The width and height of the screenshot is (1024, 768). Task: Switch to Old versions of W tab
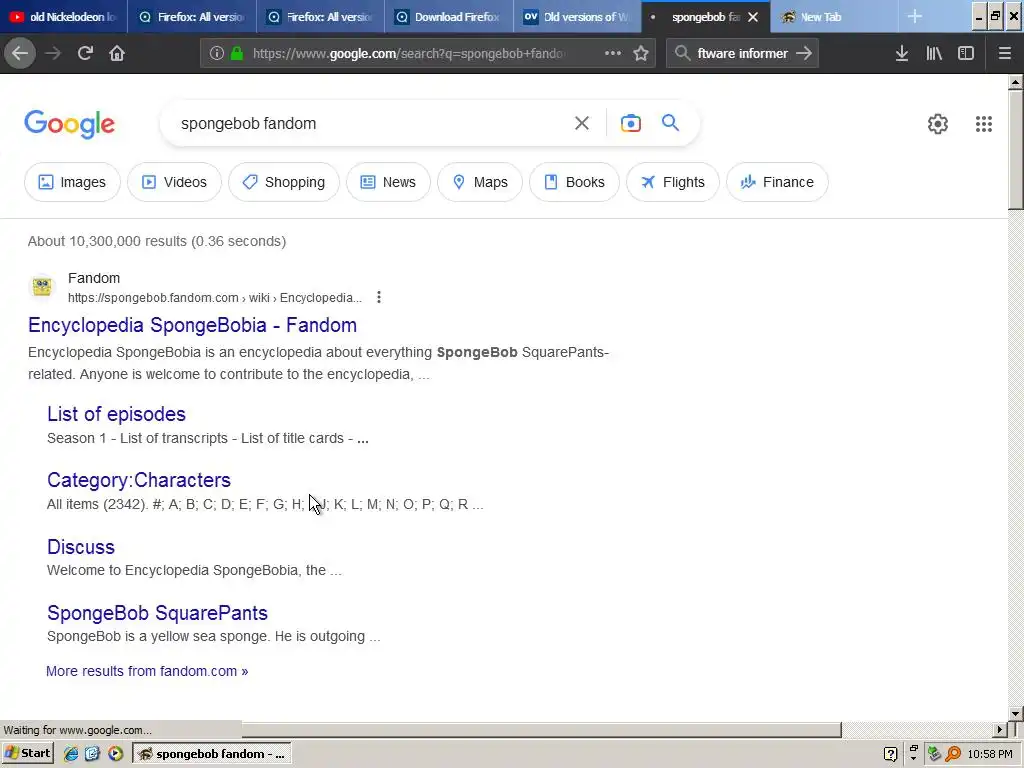[x=577, y=16]
